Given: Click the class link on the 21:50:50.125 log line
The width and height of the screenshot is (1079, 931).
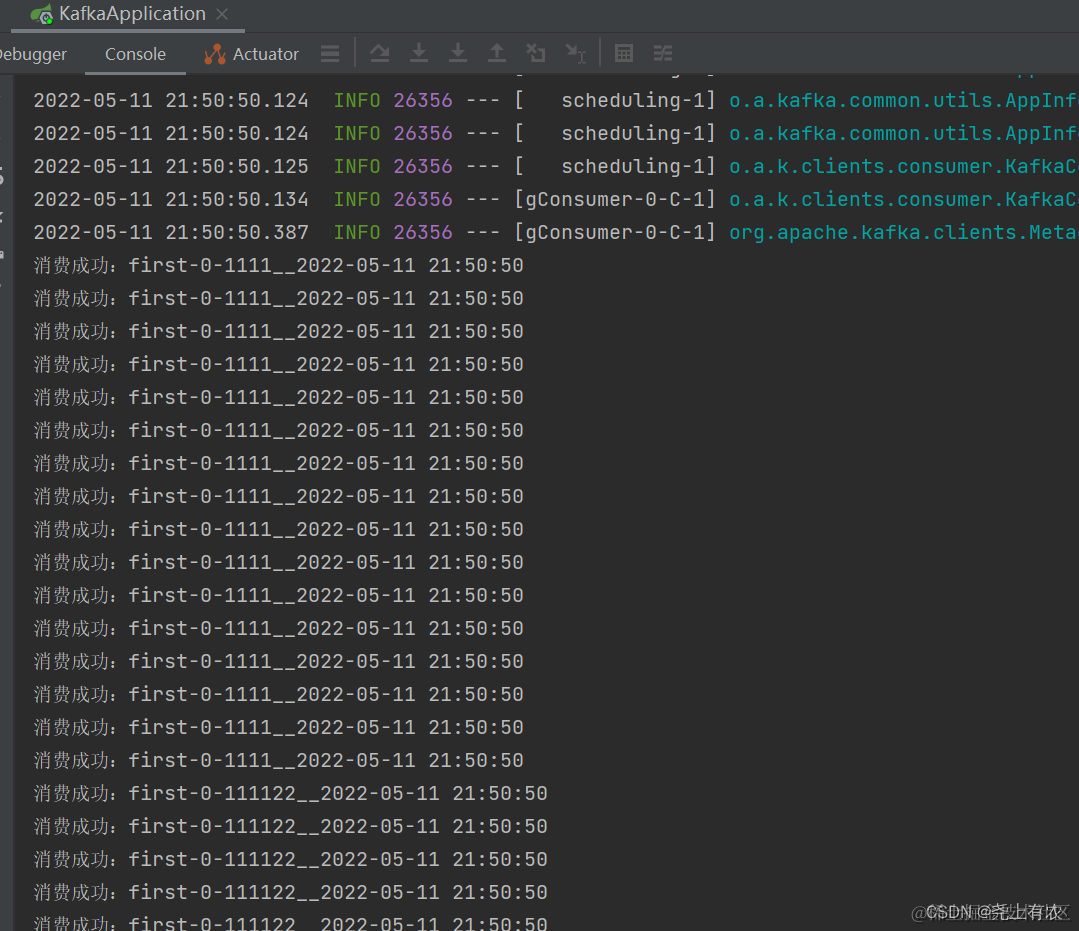Looking at the screenshot, I should [x=904, y=167].
